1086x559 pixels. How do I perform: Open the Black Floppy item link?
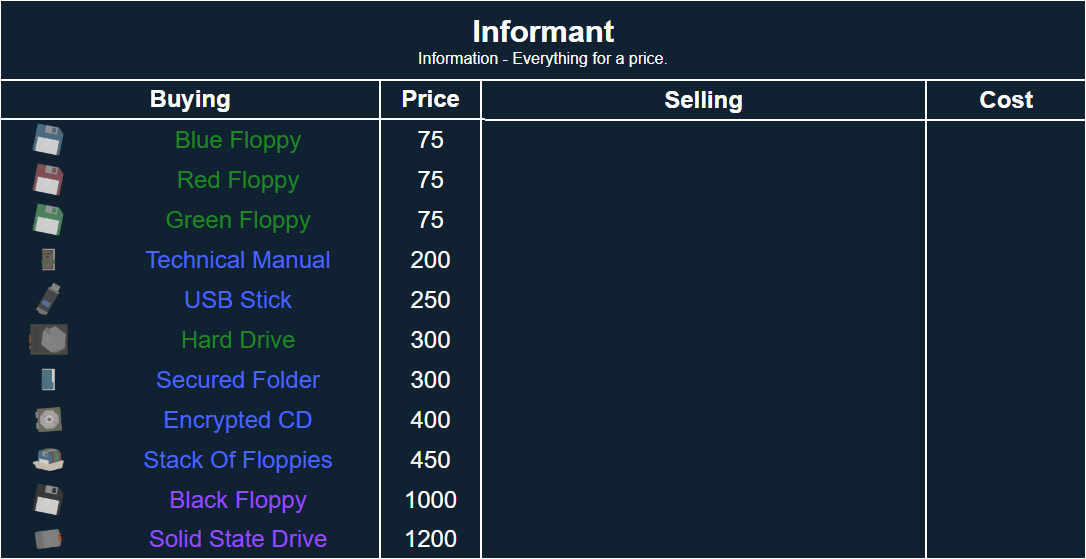[238, 500]
